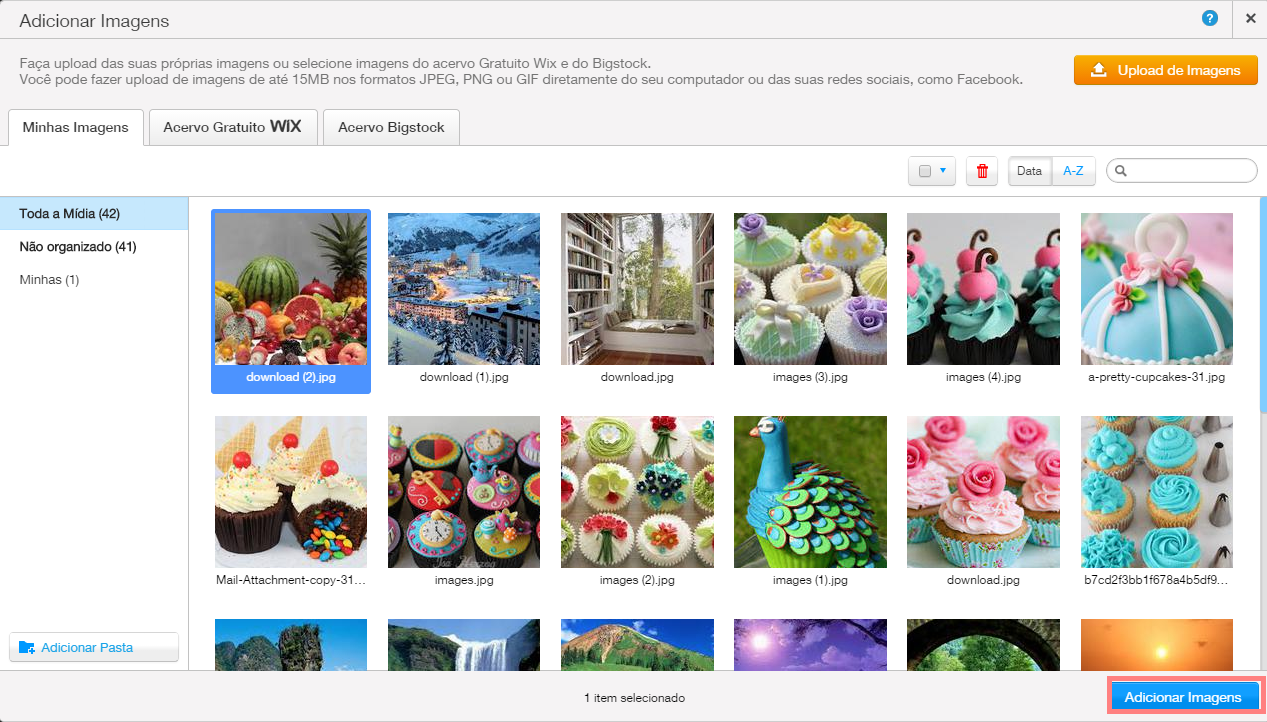Select the a-pretty-cupcakes-31.jpg thumbnail

(1157, 289)
